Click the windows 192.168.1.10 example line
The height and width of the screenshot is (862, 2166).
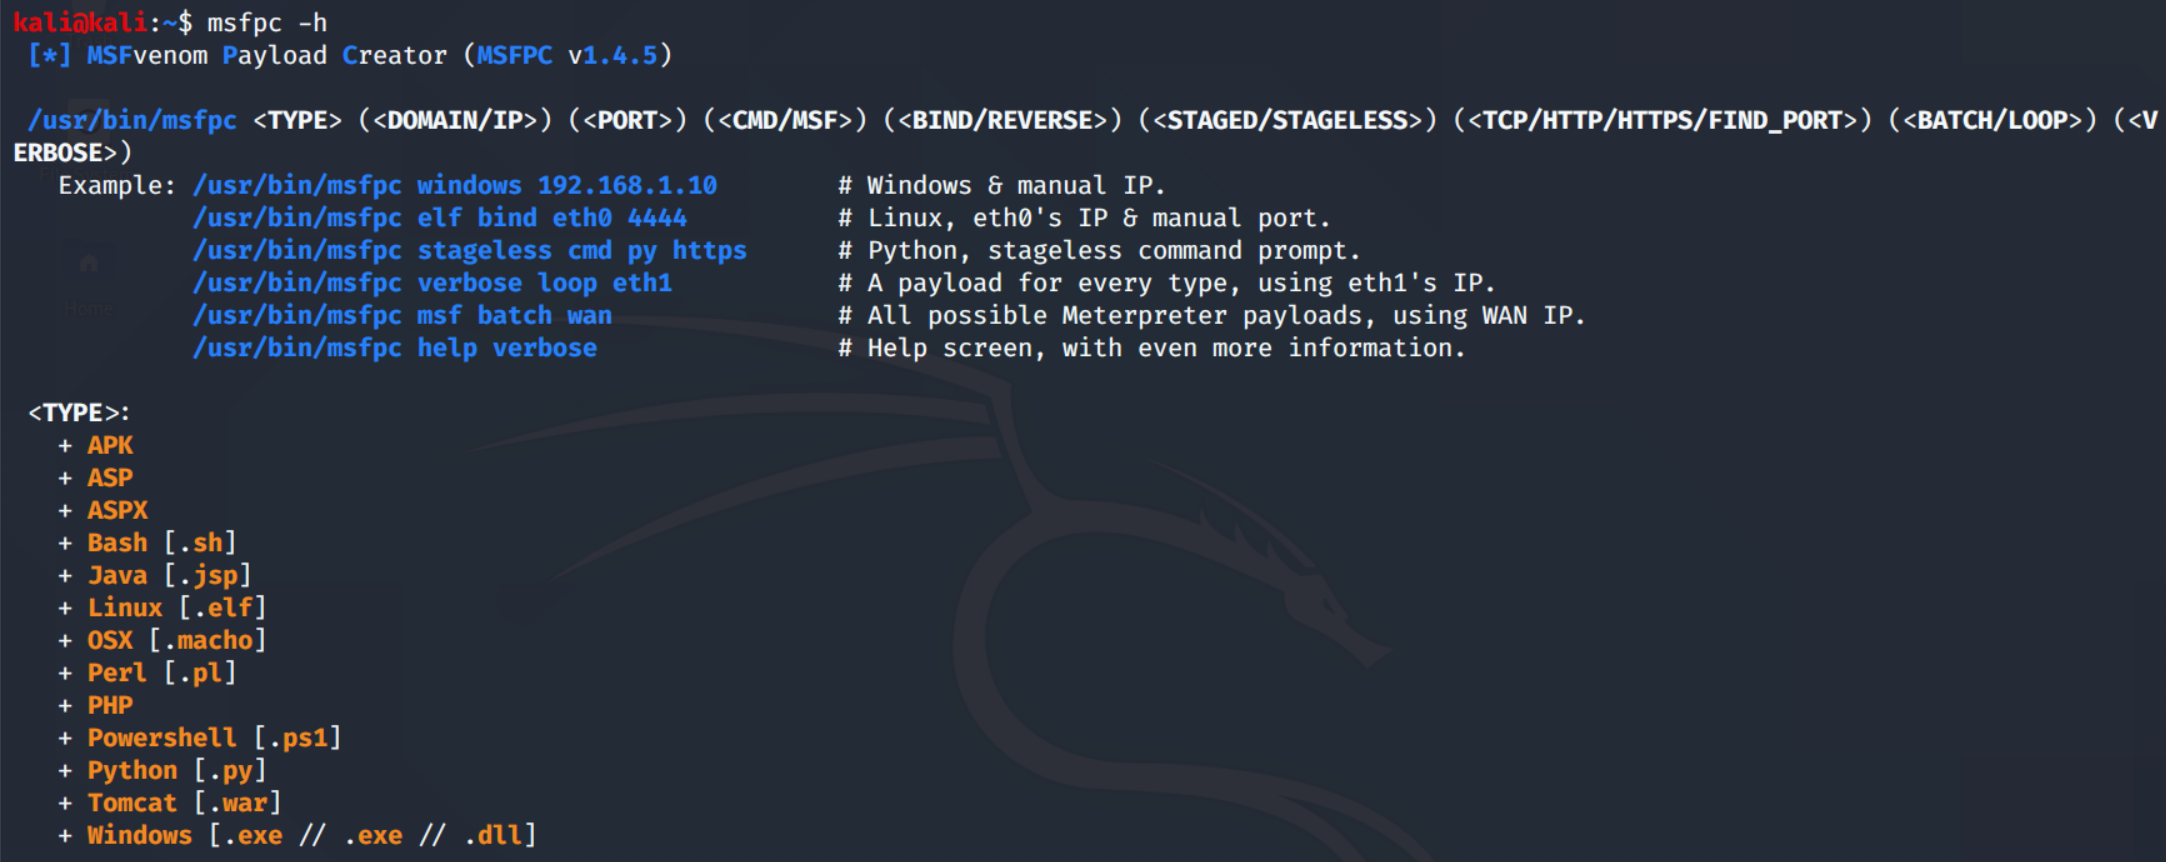[455, 185]
